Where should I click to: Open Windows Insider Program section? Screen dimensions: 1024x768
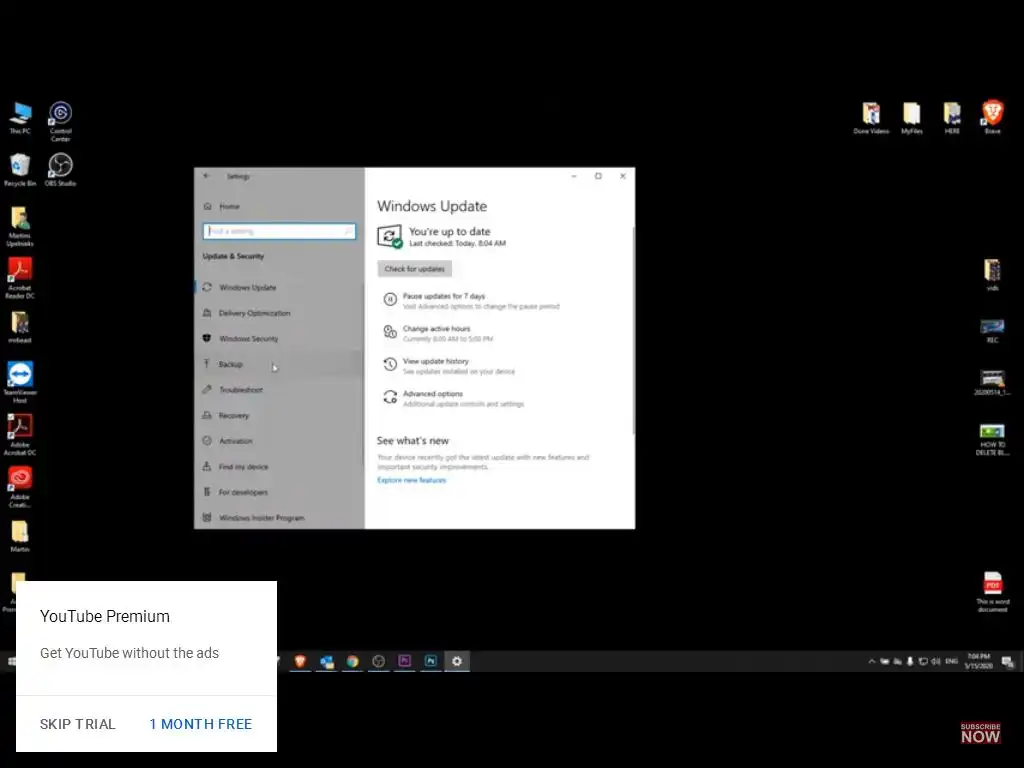(279, 517)
